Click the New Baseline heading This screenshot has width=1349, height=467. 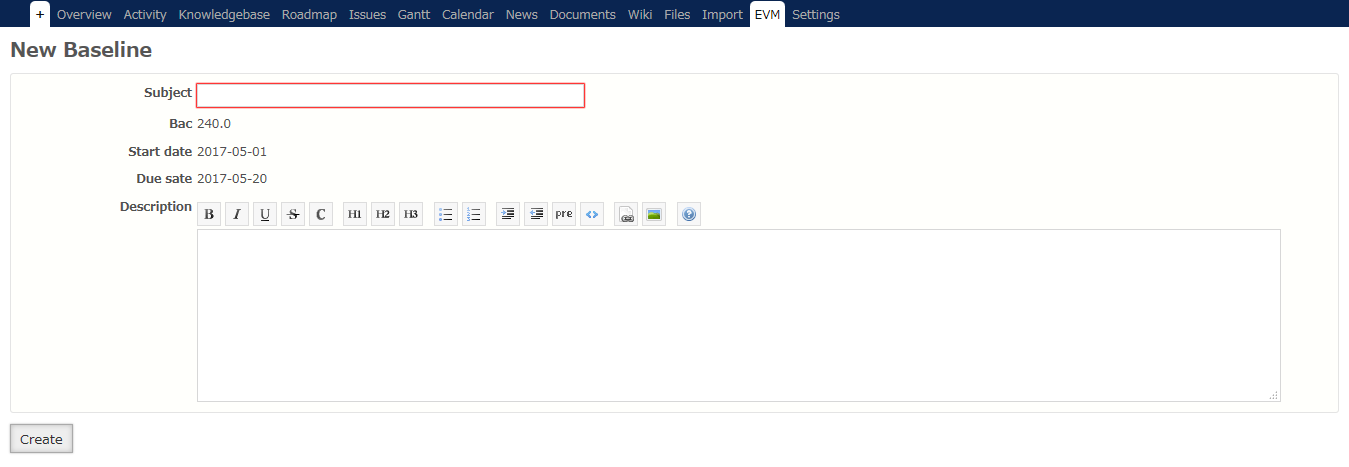81,49
